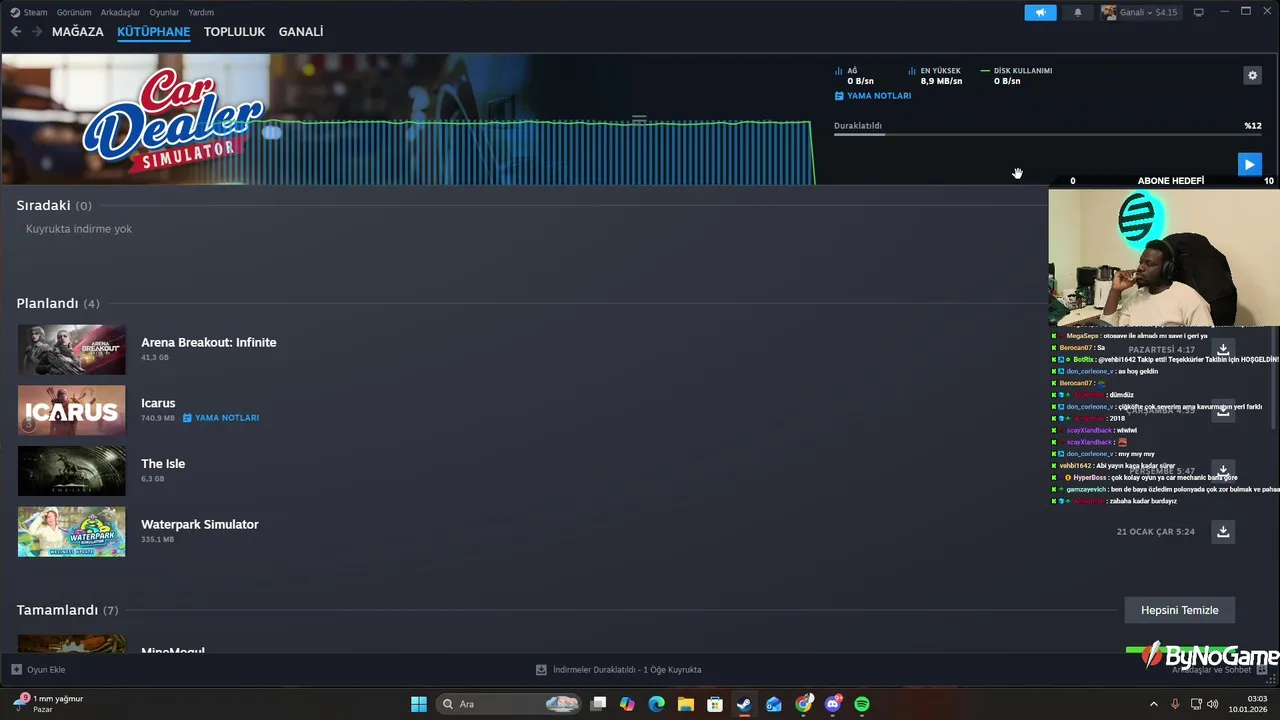Image resolution: width=1280 pixels, height=720 pixels.
Task: Start The Isle download now
Action: tap(1223, 471)
